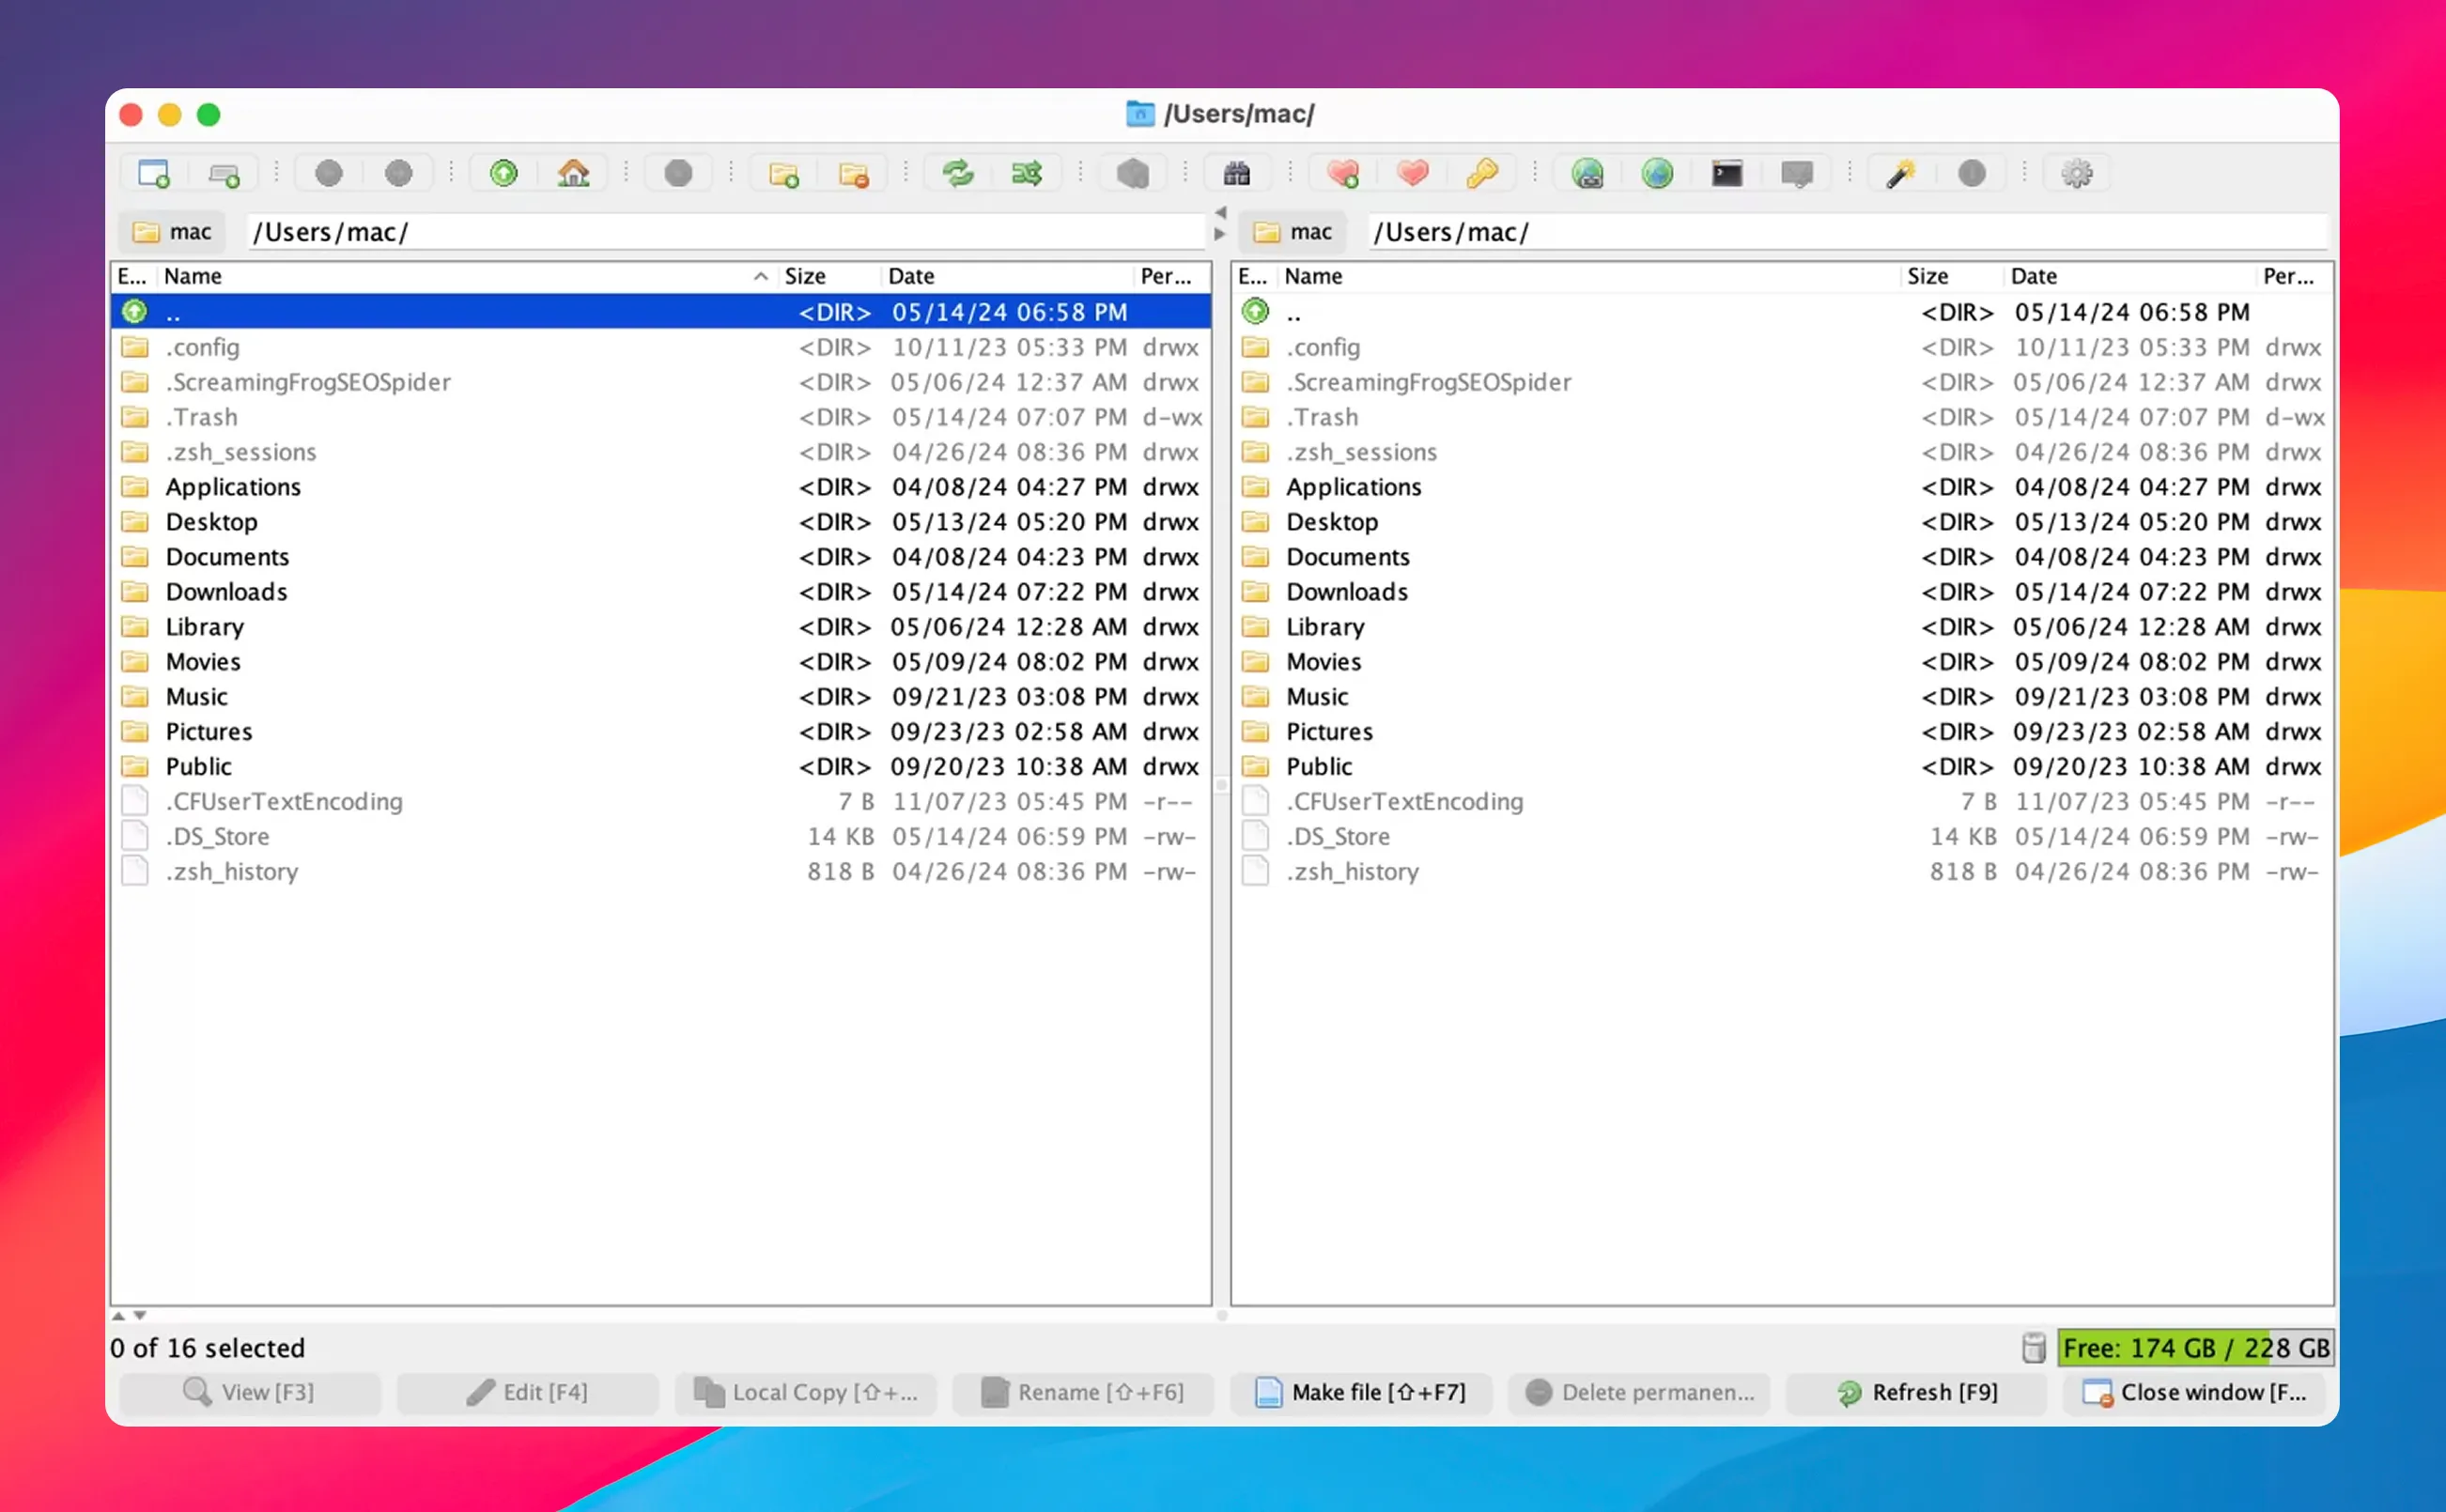2446x1512 pixels.
Task: Select Applications folder in left panel
Action: coord(661,487)
